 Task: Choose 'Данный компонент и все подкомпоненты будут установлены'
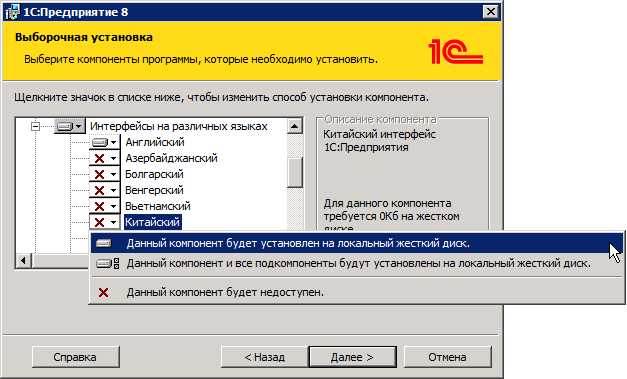(x=356, y=263)
